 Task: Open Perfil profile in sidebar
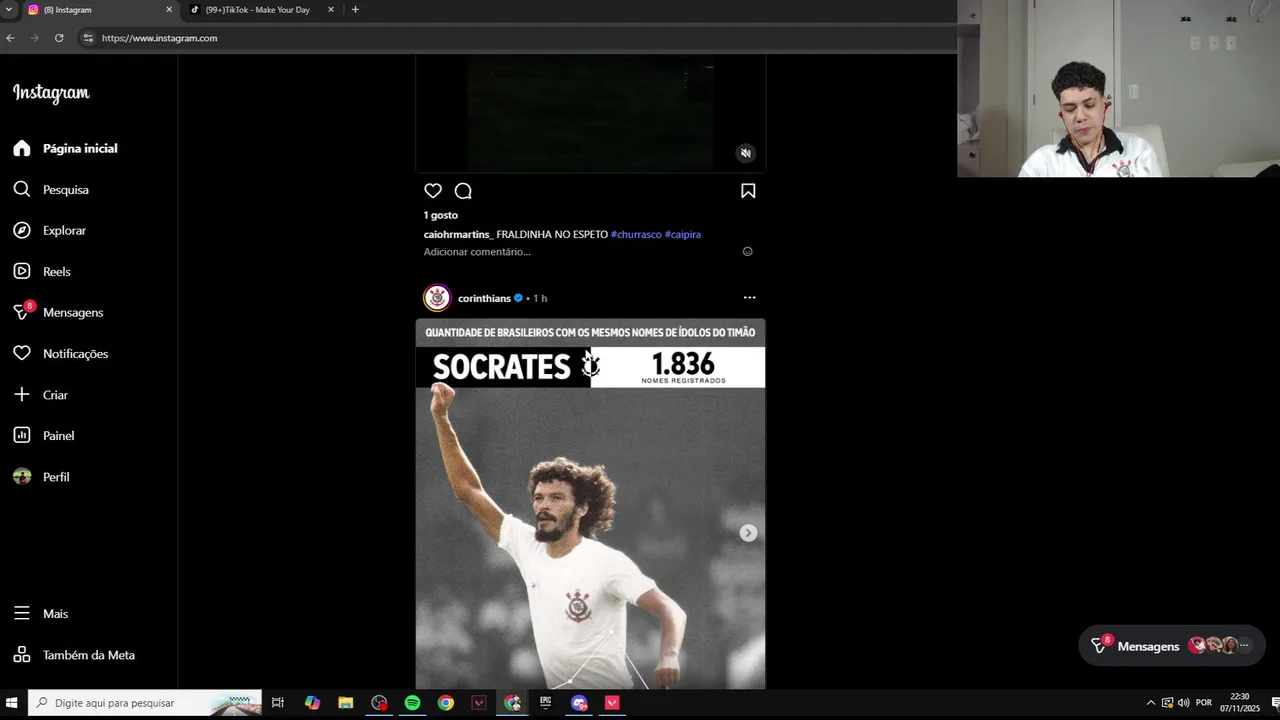click(x=41, y=477)
